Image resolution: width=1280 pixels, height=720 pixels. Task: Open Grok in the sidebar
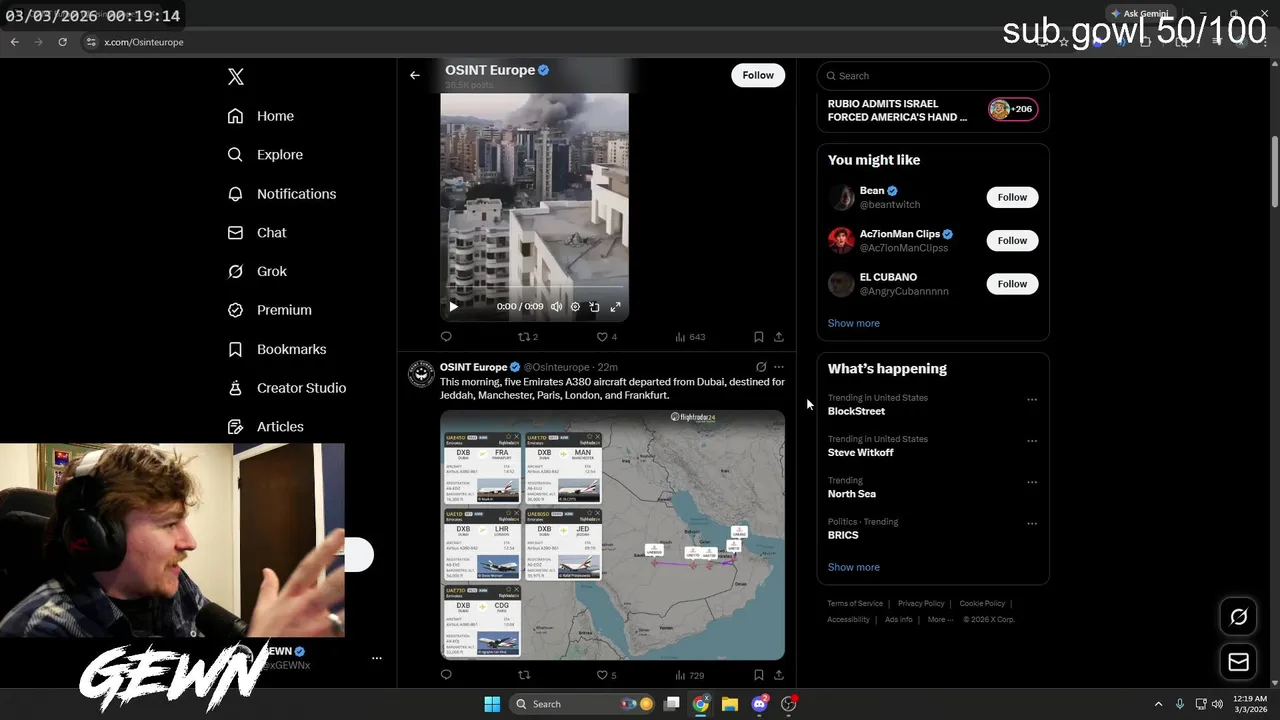click(x=257, y=271)
